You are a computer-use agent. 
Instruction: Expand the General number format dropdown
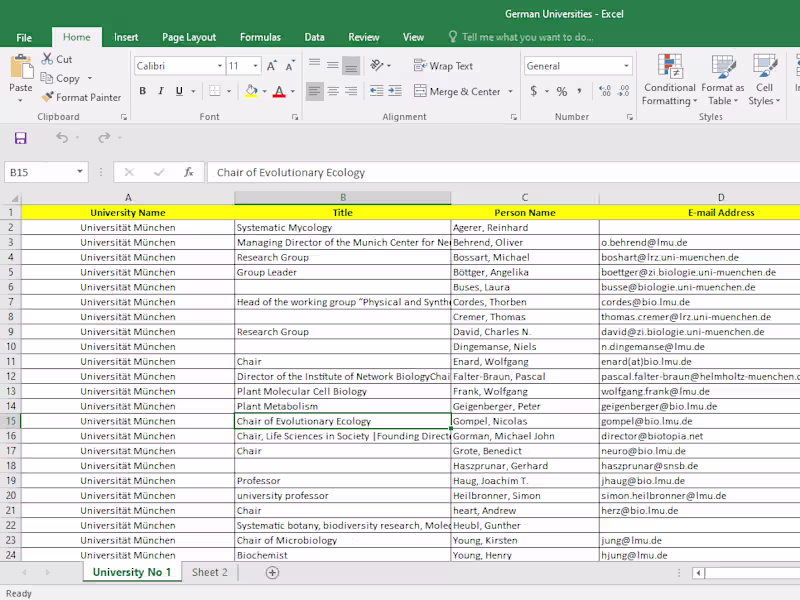[x=626, y=66]
